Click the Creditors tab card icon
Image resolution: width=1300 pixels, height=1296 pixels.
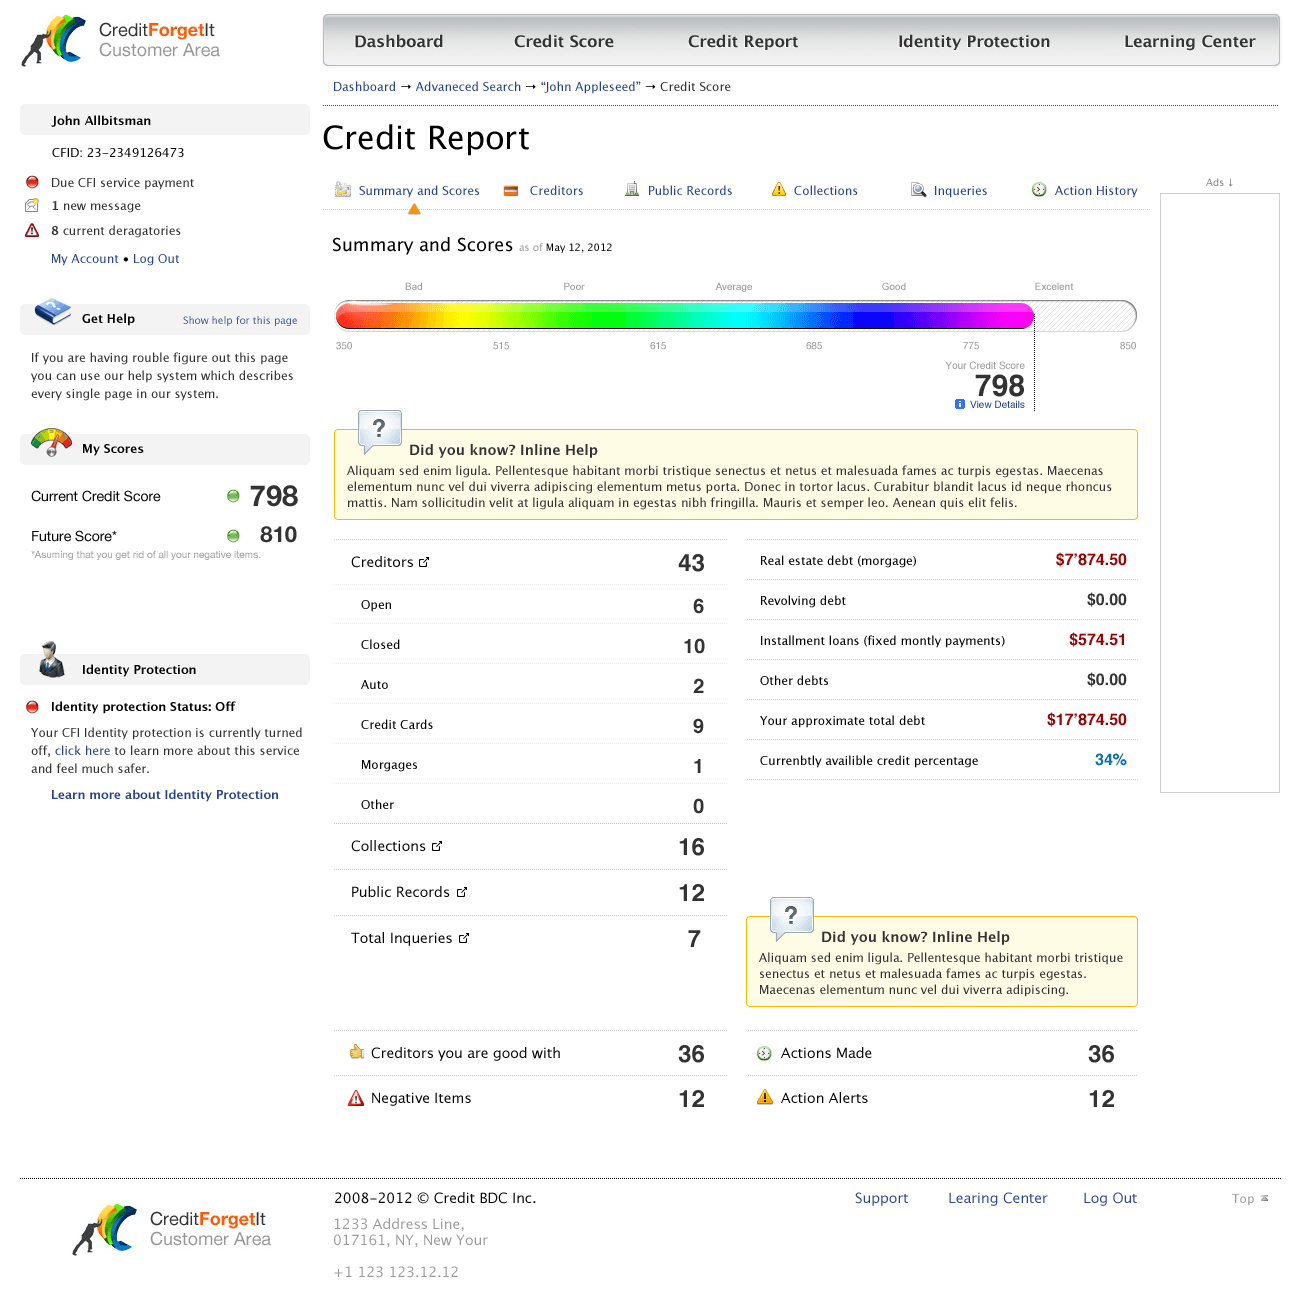pyautogui.click(x=511, y=191)
